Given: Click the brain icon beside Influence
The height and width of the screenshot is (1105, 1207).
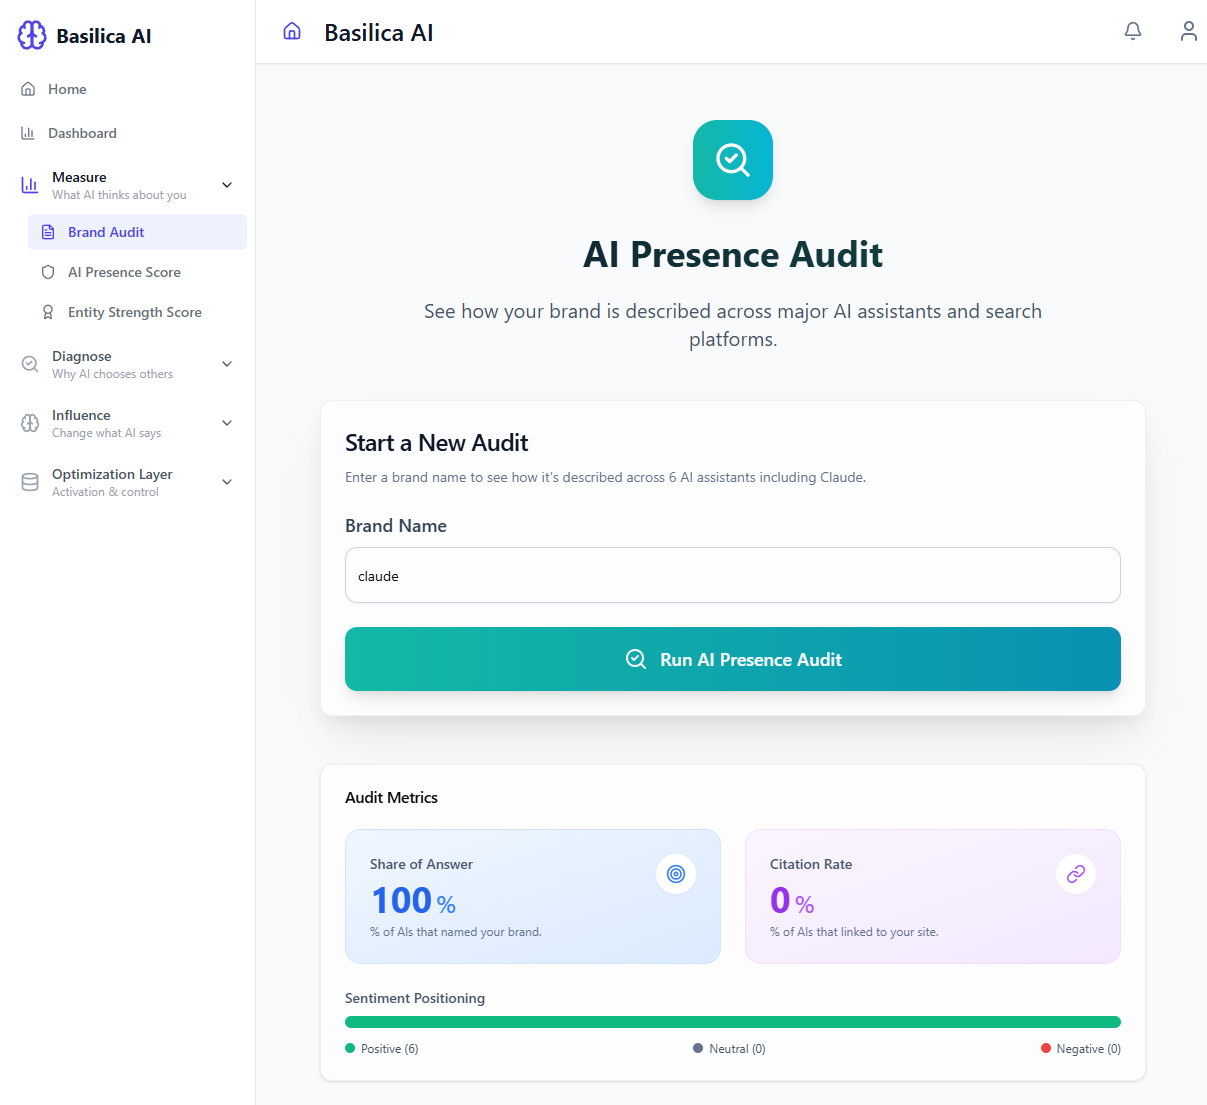Looking at the screenshot, I should 27,423.
